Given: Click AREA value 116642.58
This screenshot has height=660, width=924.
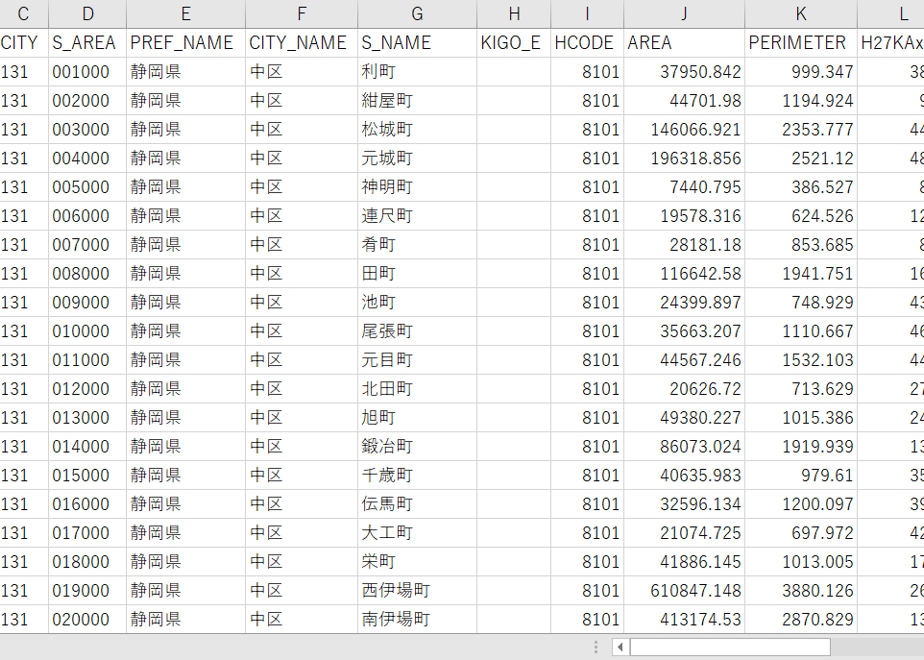Looking at the screenshot, I should 684,273.
